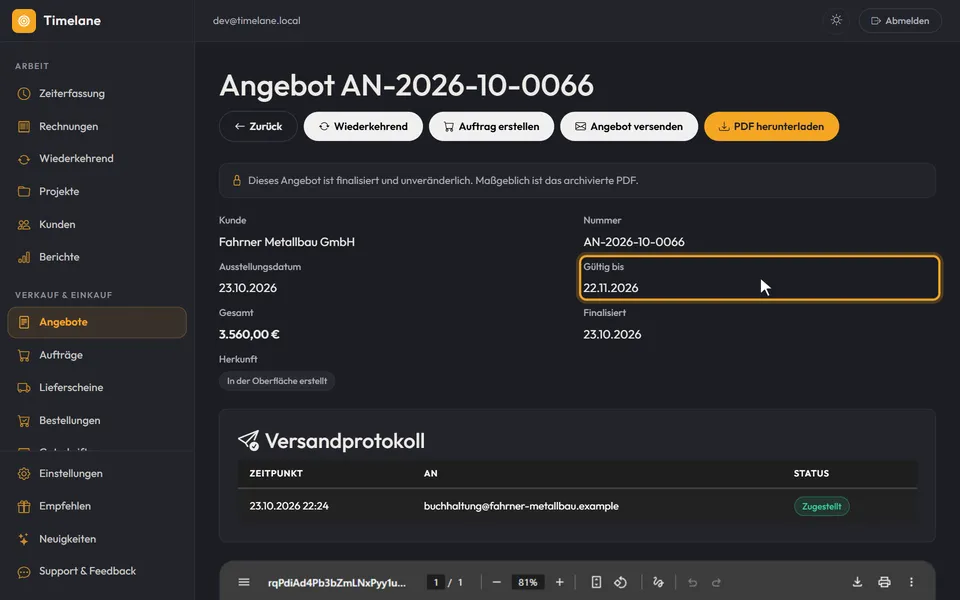
Task: Open PDF viewer more options menu
Action: [x=911, y=582]
